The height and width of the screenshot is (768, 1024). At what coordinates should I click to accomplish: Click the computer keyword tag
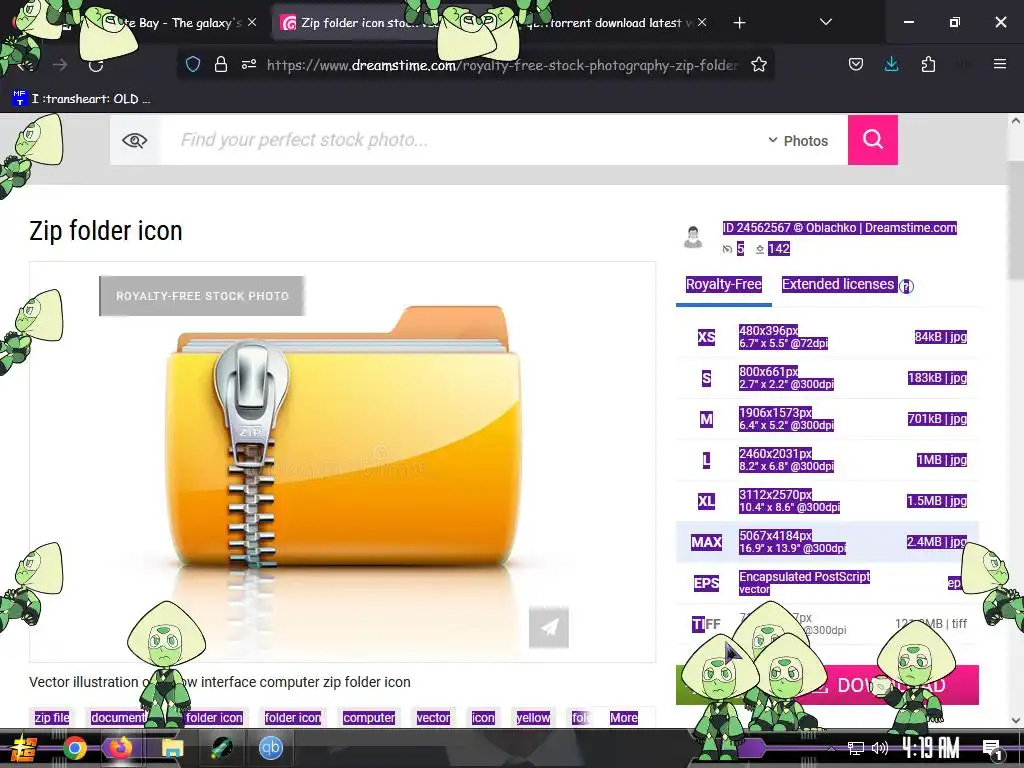(x=369, y=718)
